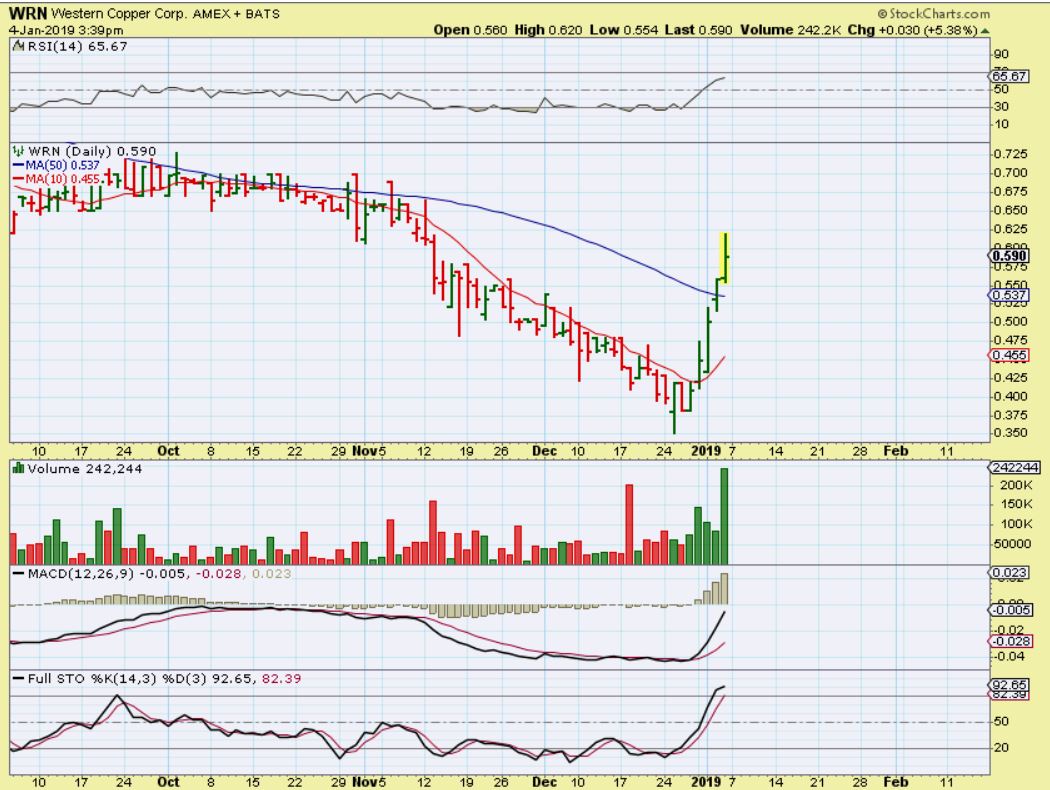
Task: Click the blue MA(50) legend swatch
Action: (x=17, y=165)
